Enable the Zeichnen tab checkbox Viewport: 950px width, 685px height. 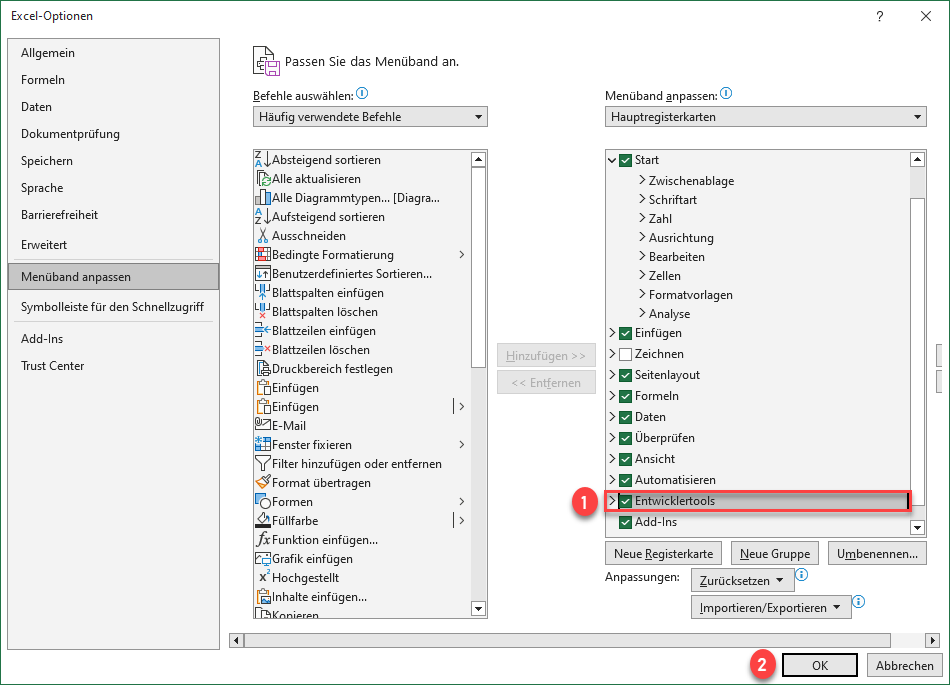pos(625,354)
